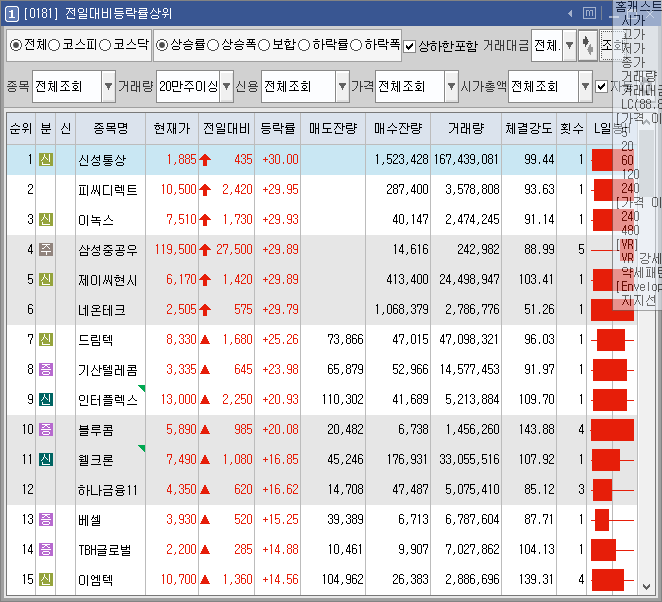Click the 신 badge icon for 인터플렉스

tap(46, 399)
